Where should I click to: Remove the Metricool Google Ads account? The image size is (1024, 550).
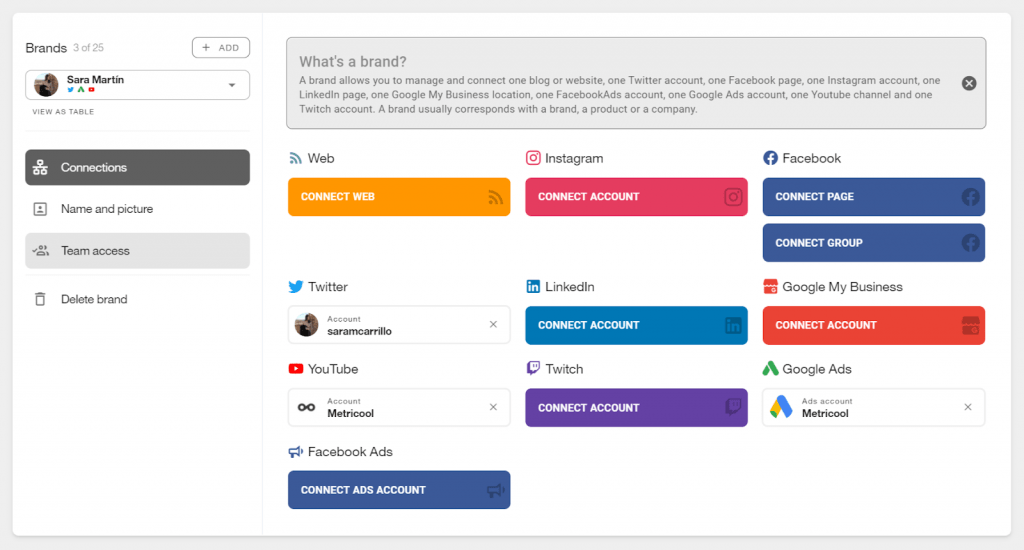coord(968,407)
